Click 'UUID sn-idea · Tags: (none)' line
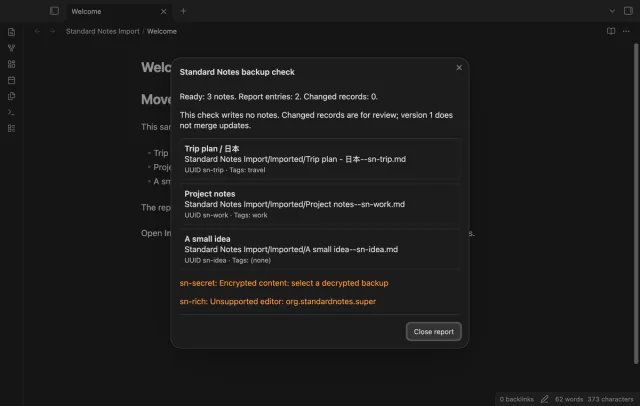This screenshot has width=640, height=406. (227, 260)
